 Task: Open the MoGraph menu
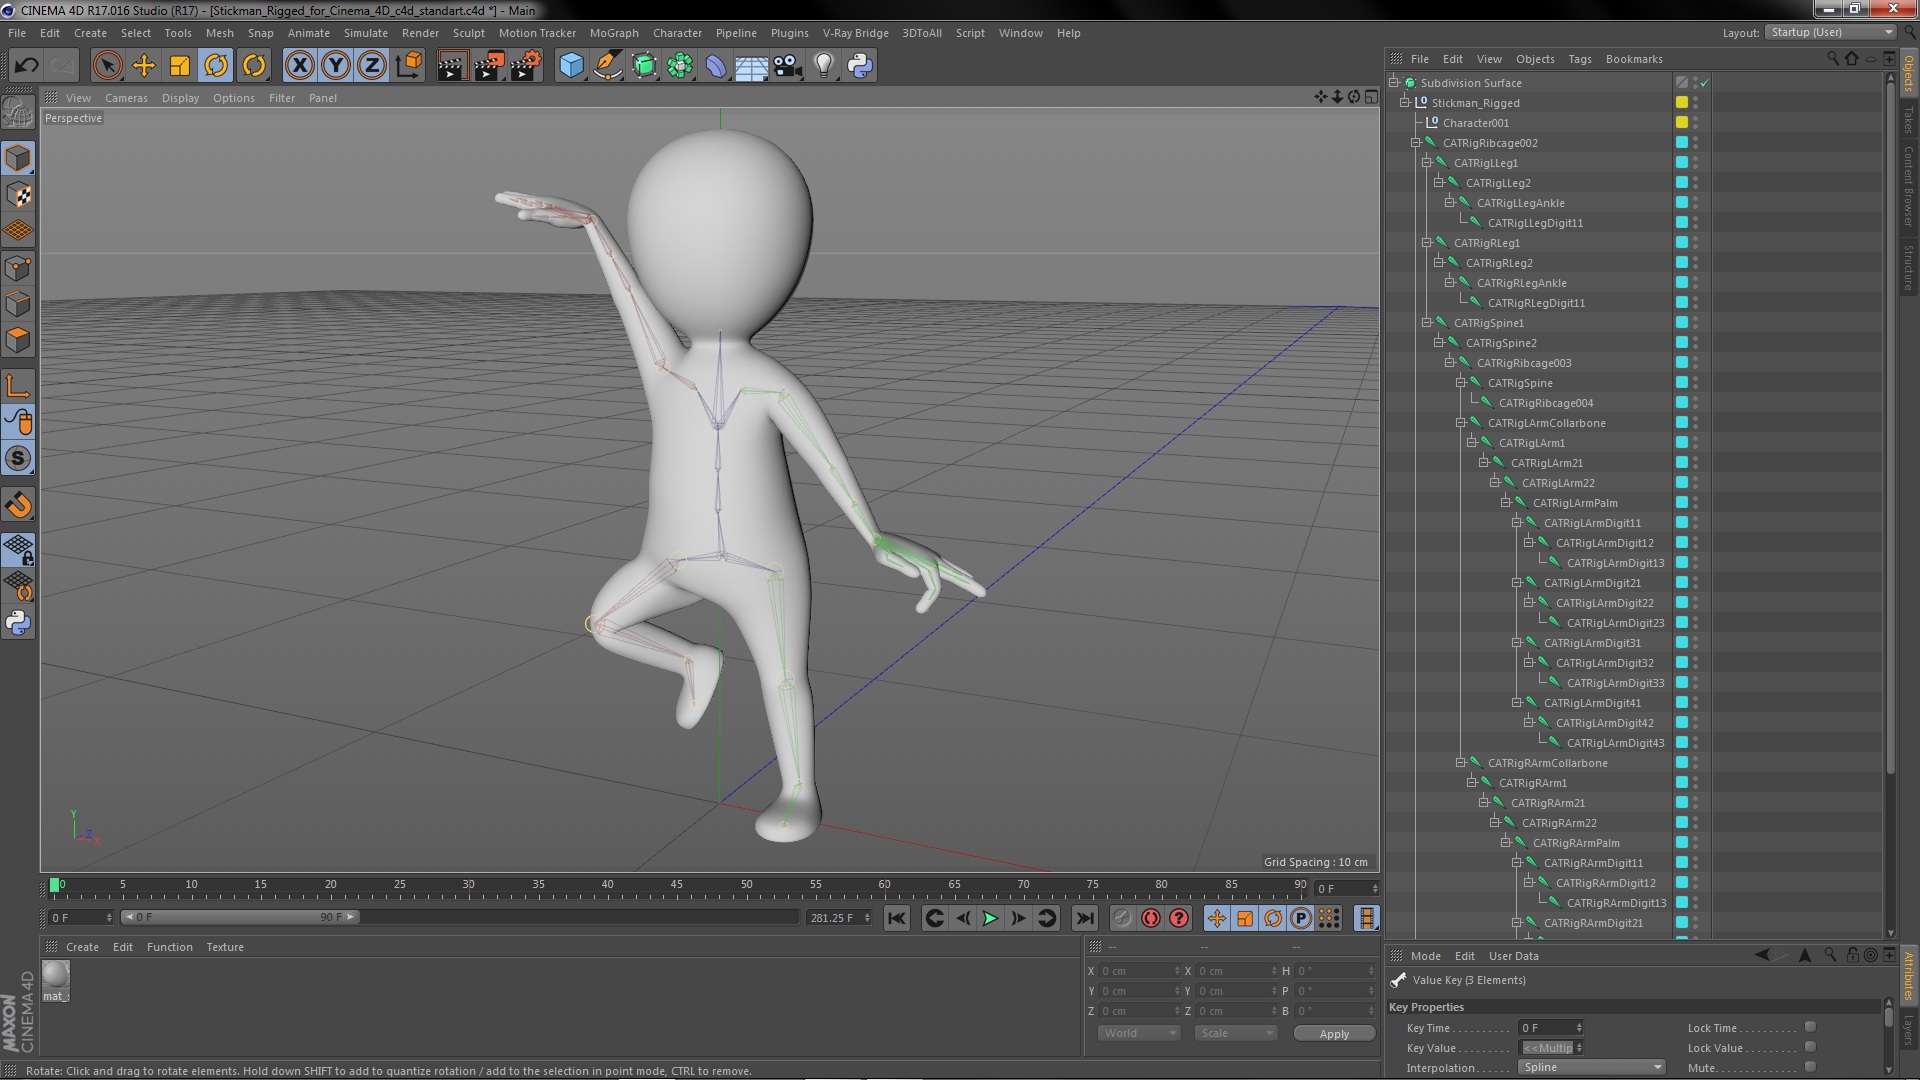click(614, 33)
